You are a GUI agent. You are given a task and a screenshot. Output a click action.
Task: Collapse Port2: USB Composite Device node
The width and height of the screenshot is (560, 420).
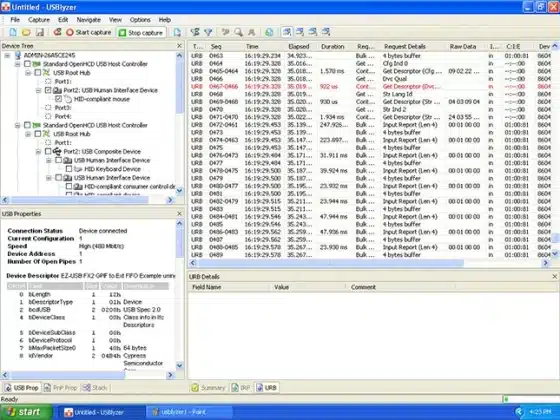click(x=38, y=152)
